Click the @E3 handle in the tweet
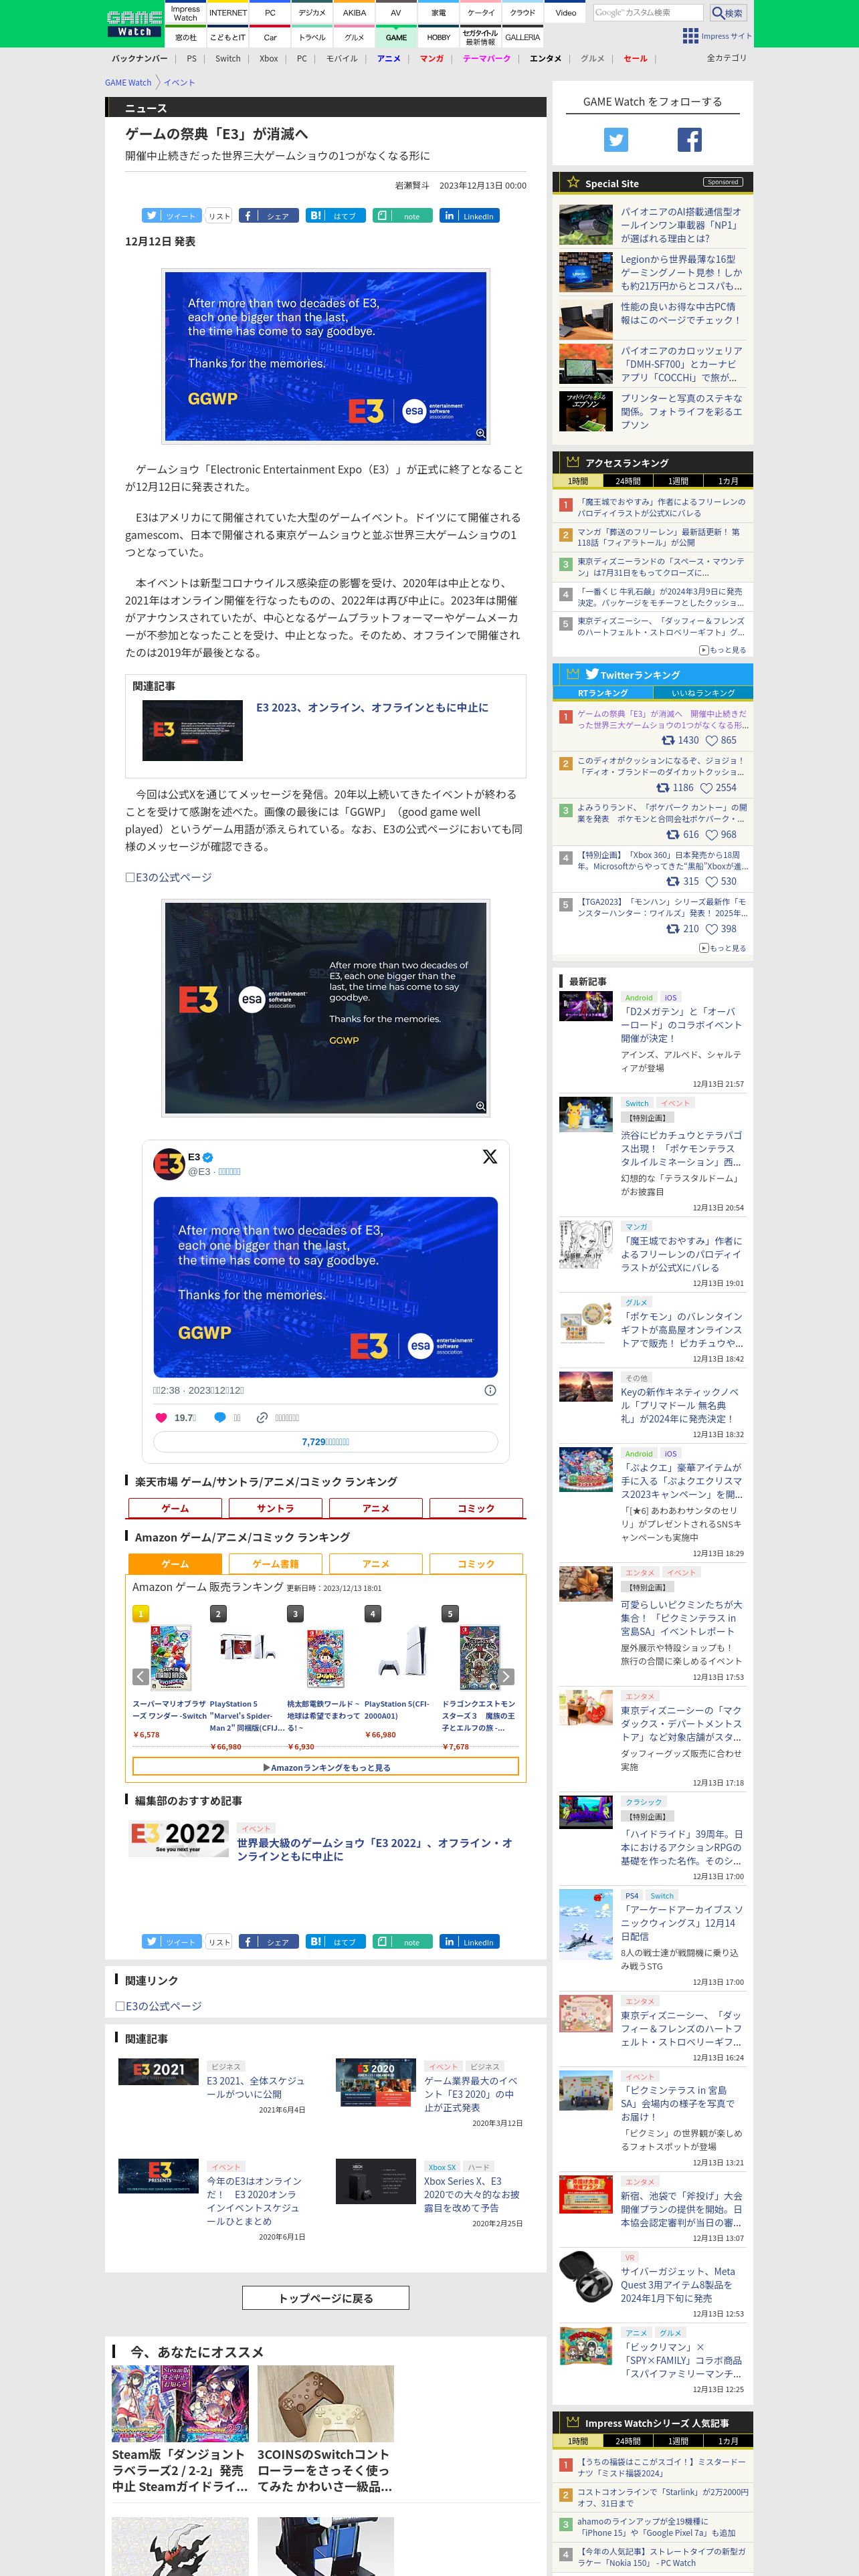Viewport: 859px width, 2576px height. click(199, 1171)
